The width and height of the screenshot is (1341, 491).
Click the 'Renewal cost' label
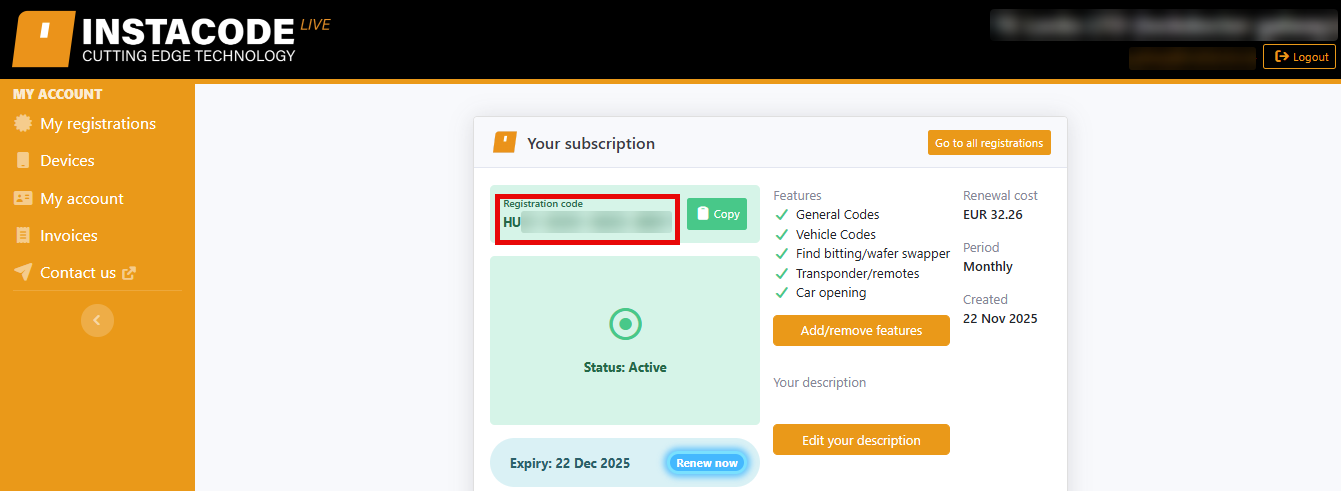click(x=1000, y=195)
